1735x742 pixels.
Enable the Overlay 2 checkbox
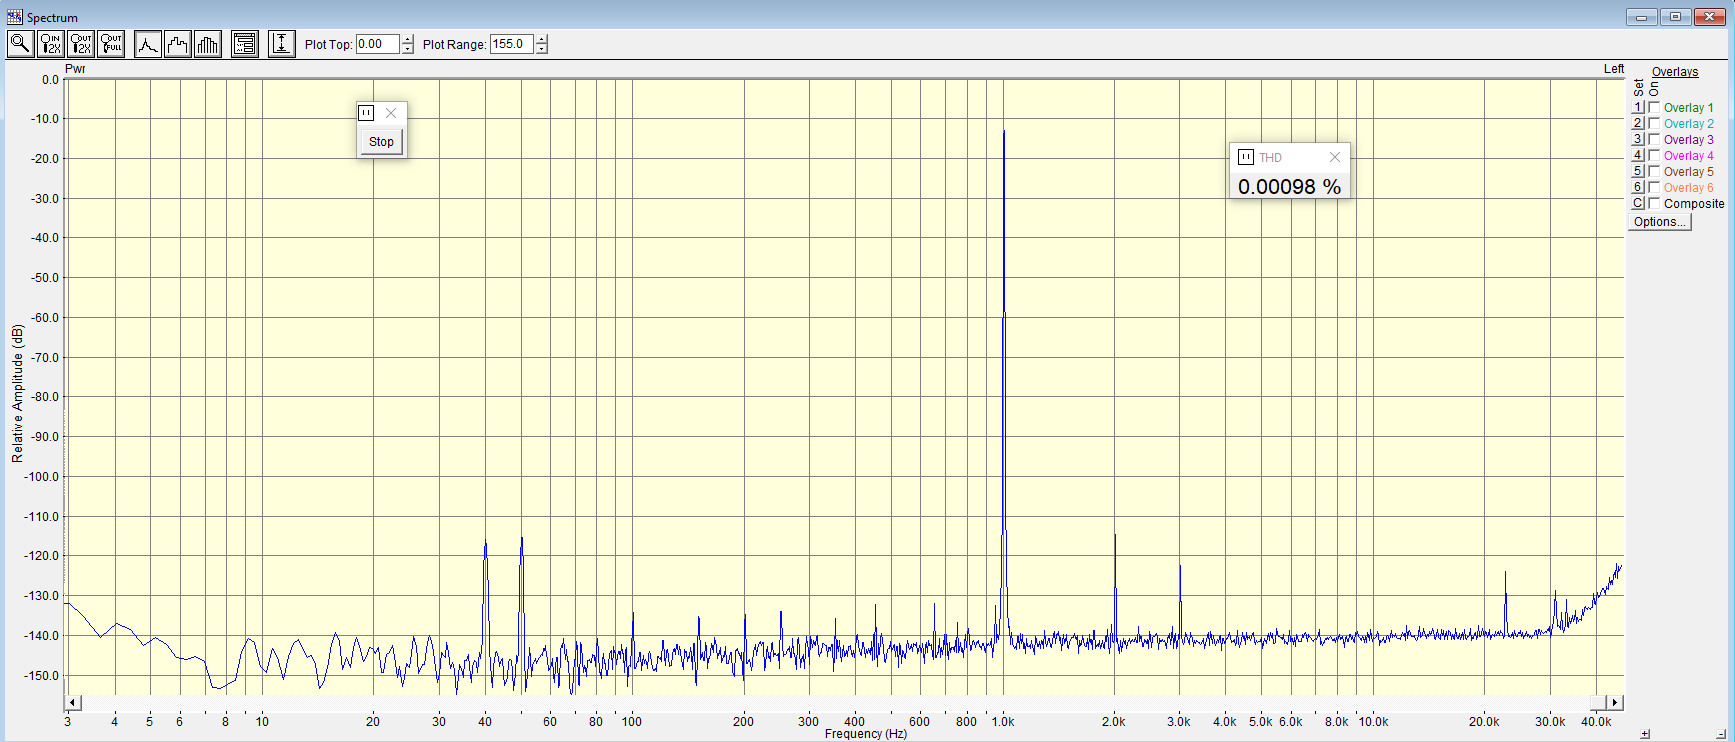pyautogui.click(x=1654, y=123)
